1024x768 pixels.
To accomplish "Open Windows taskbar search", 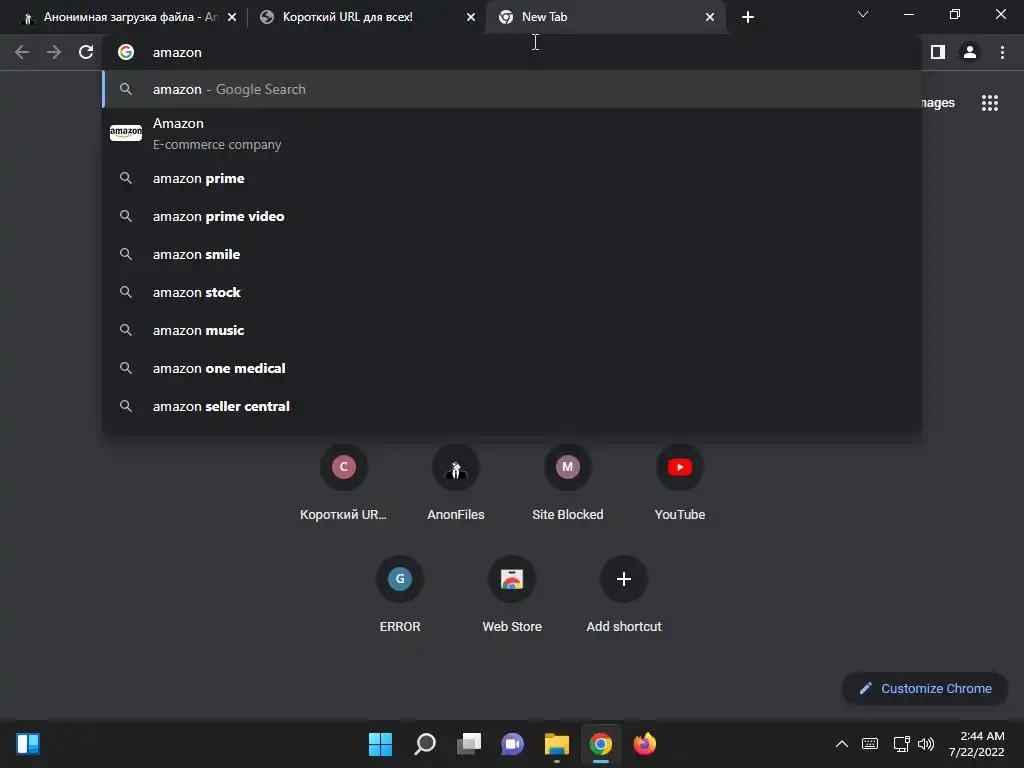I will click(x=424, y=744).
